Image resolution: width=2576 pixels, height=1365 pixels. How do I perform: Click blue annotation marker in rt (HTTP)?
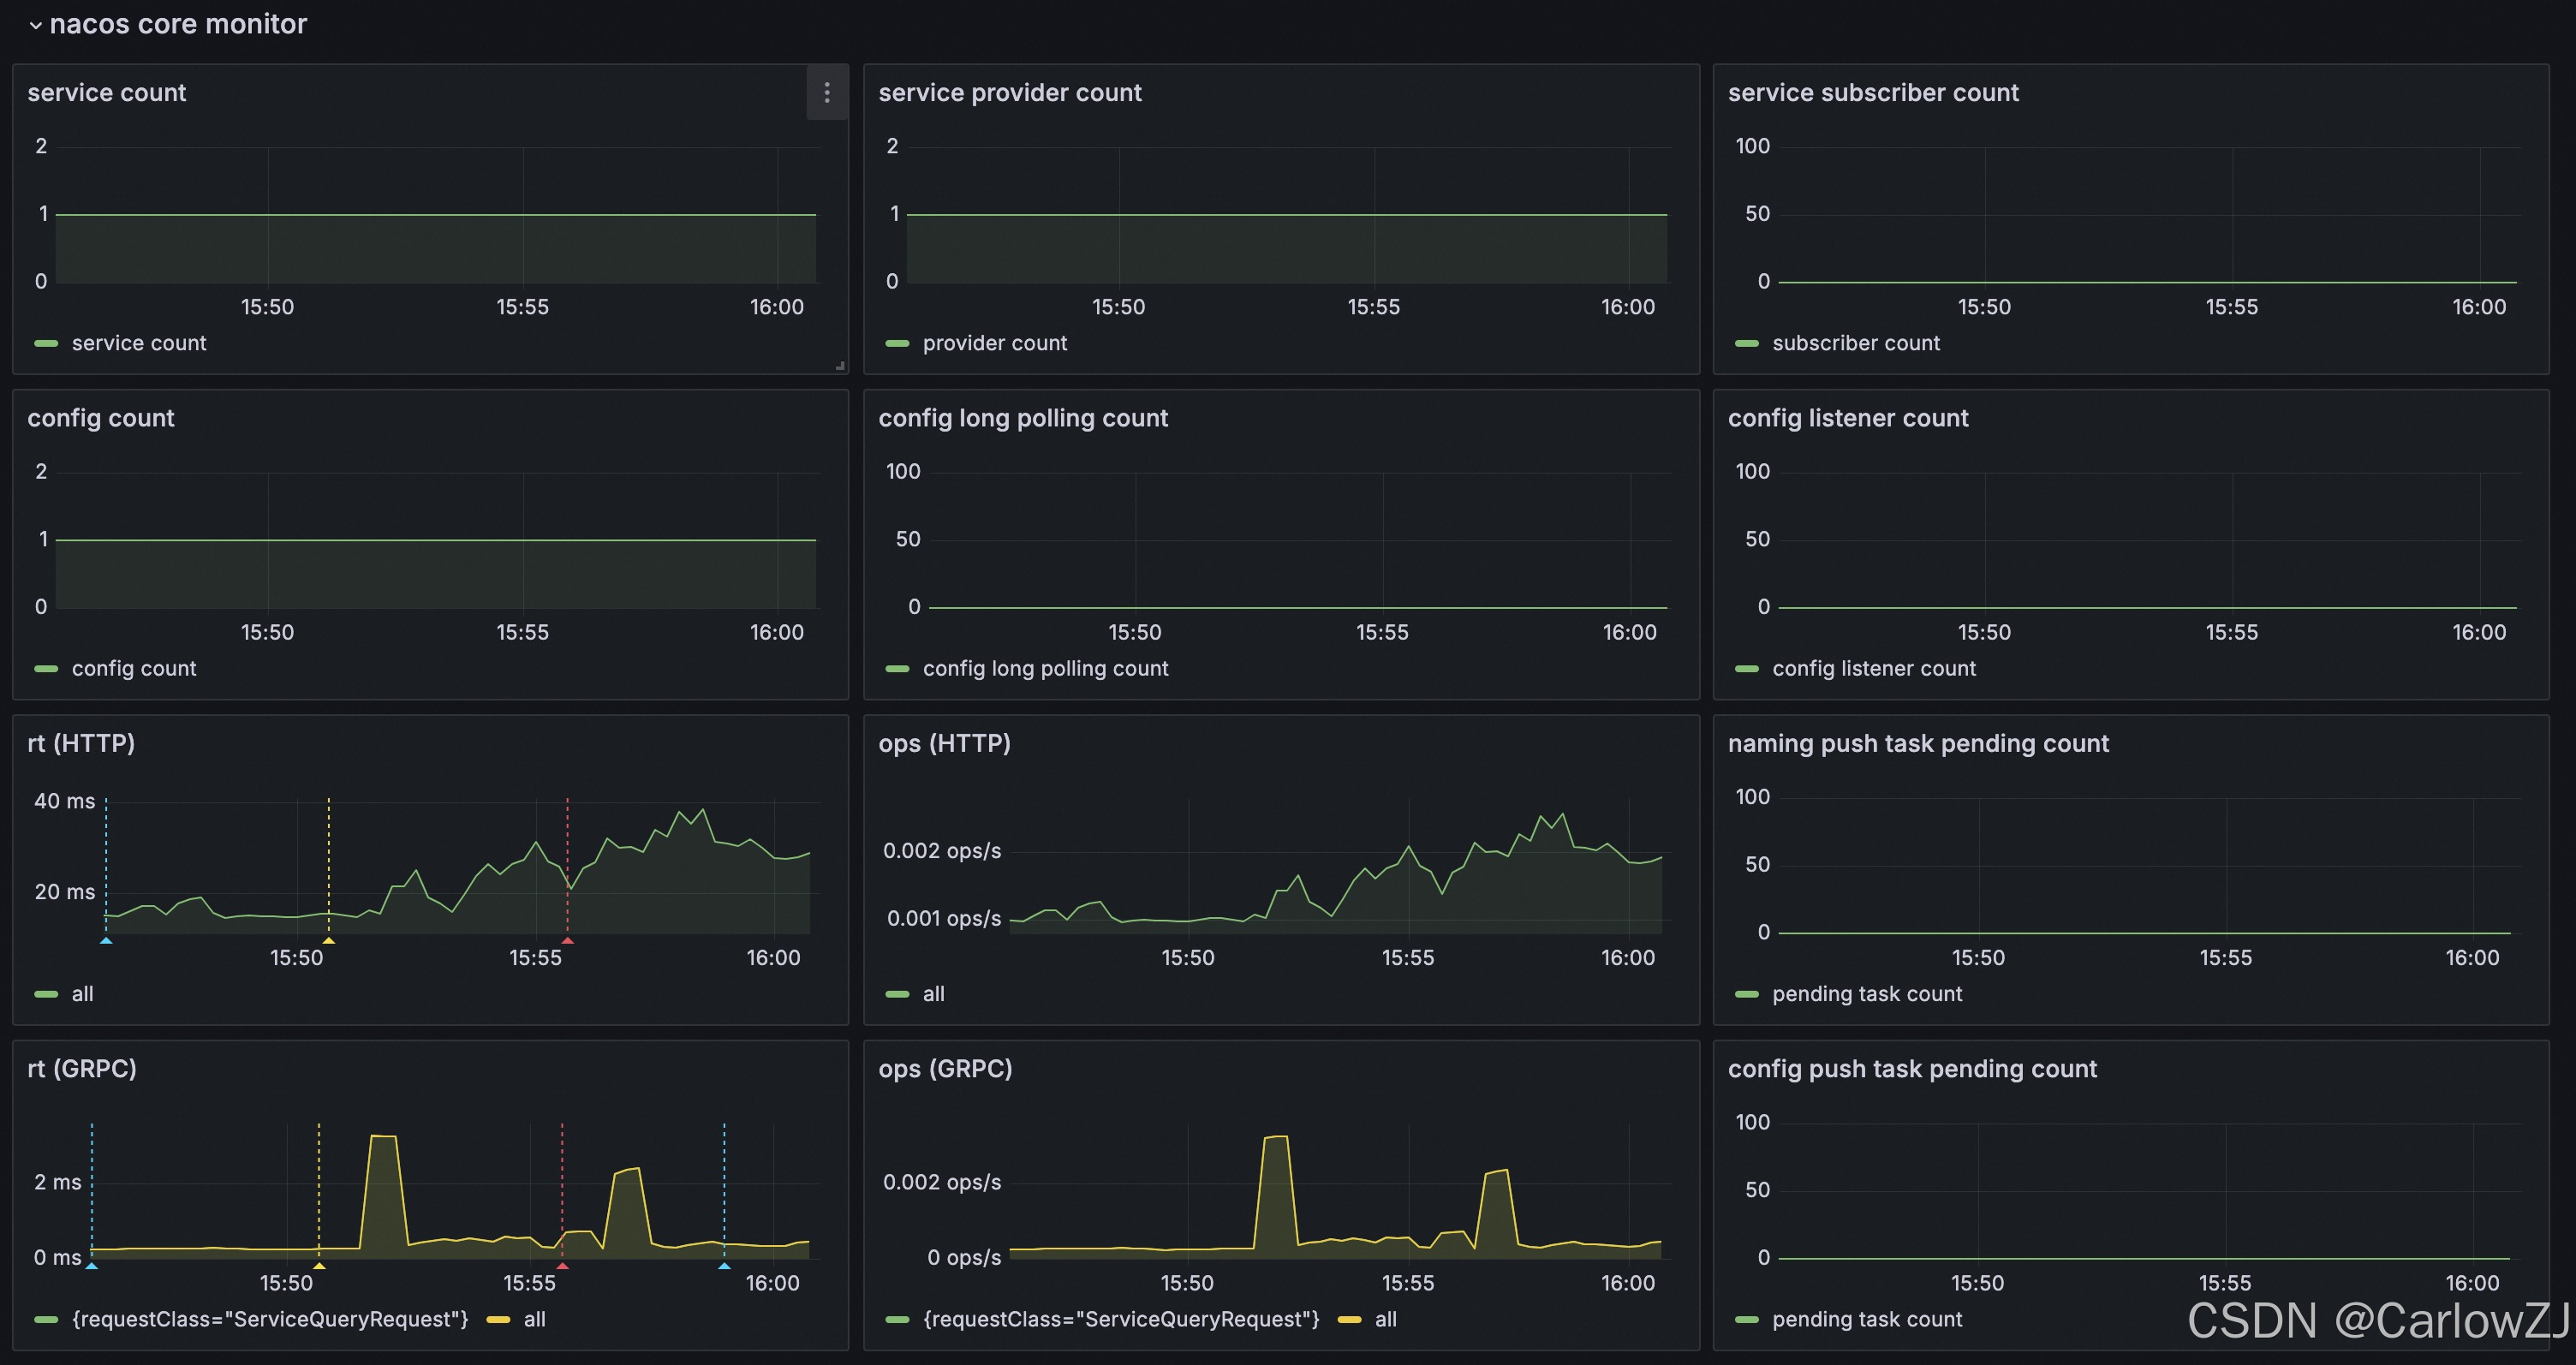tap(106, 940)
